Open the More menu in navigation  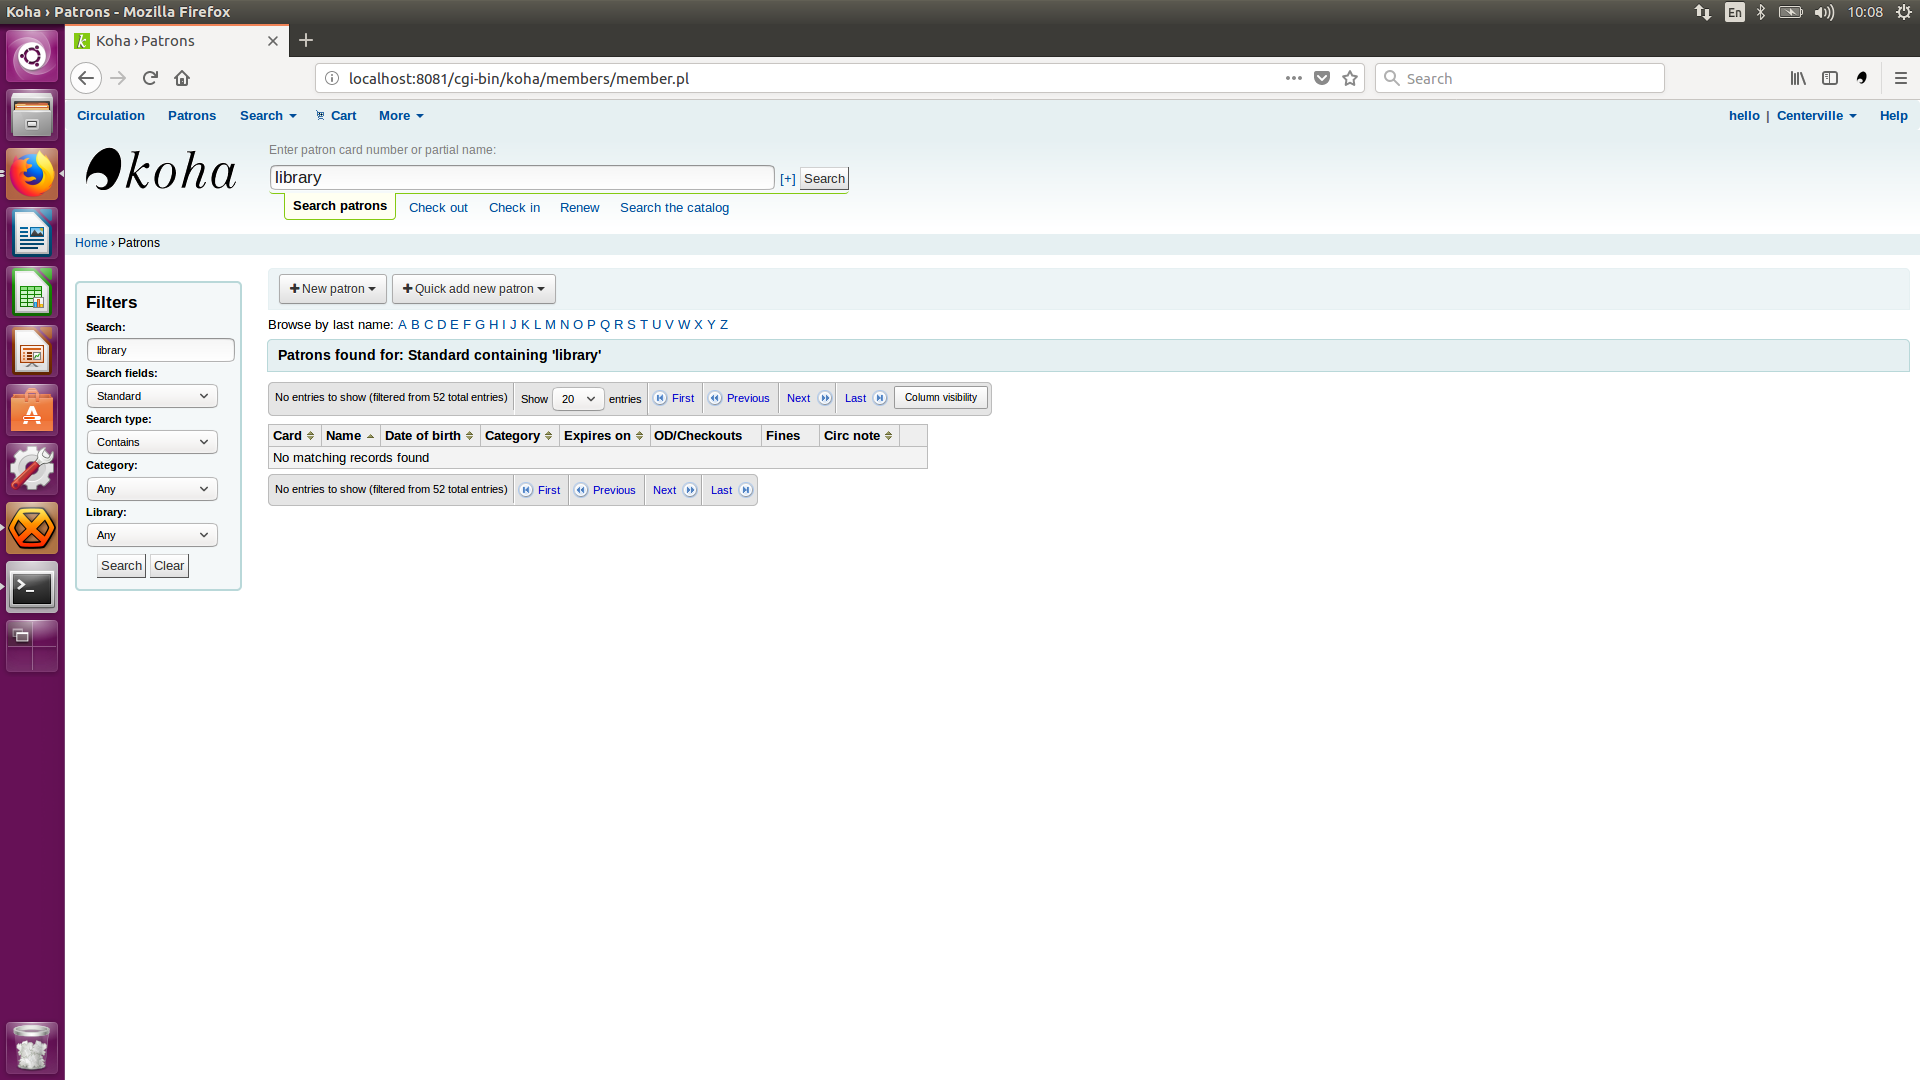click(x=401, y=116)
